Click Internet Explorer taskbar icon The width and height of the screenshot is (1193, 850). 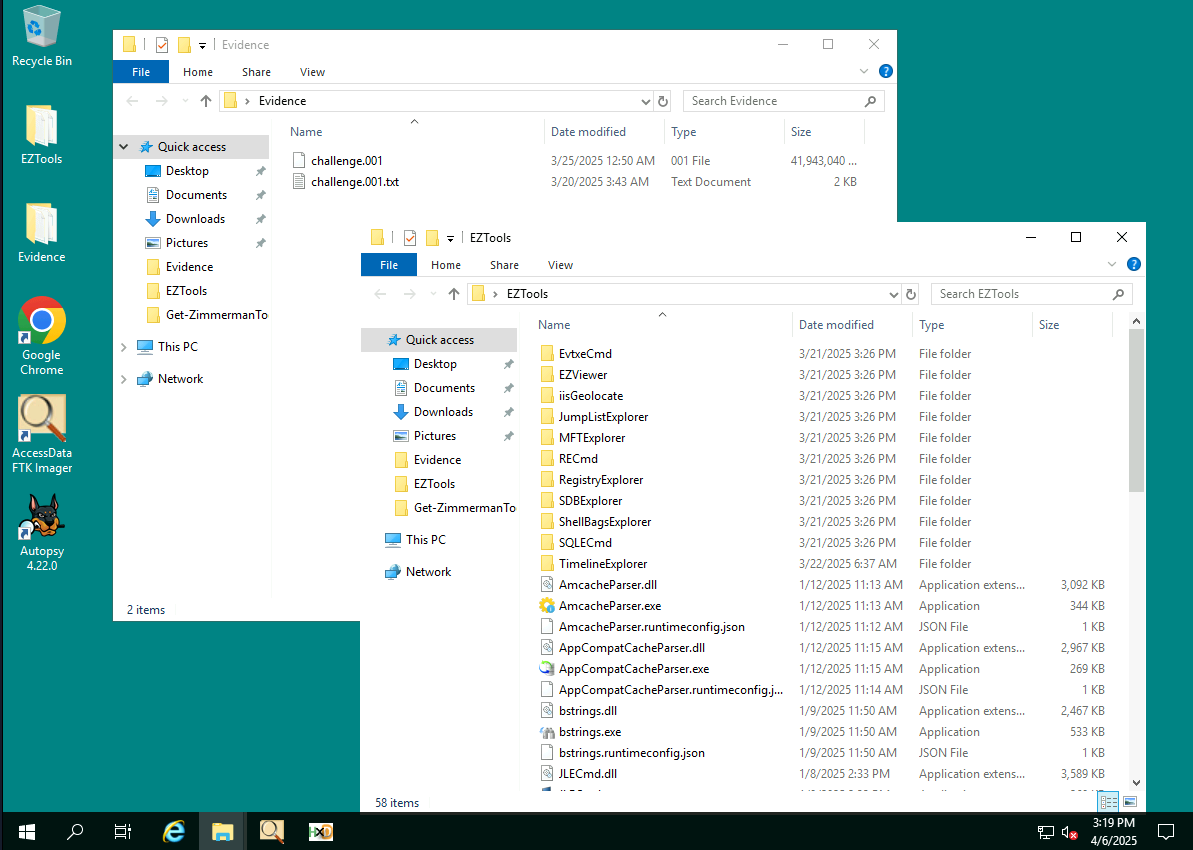coord(174,831)
